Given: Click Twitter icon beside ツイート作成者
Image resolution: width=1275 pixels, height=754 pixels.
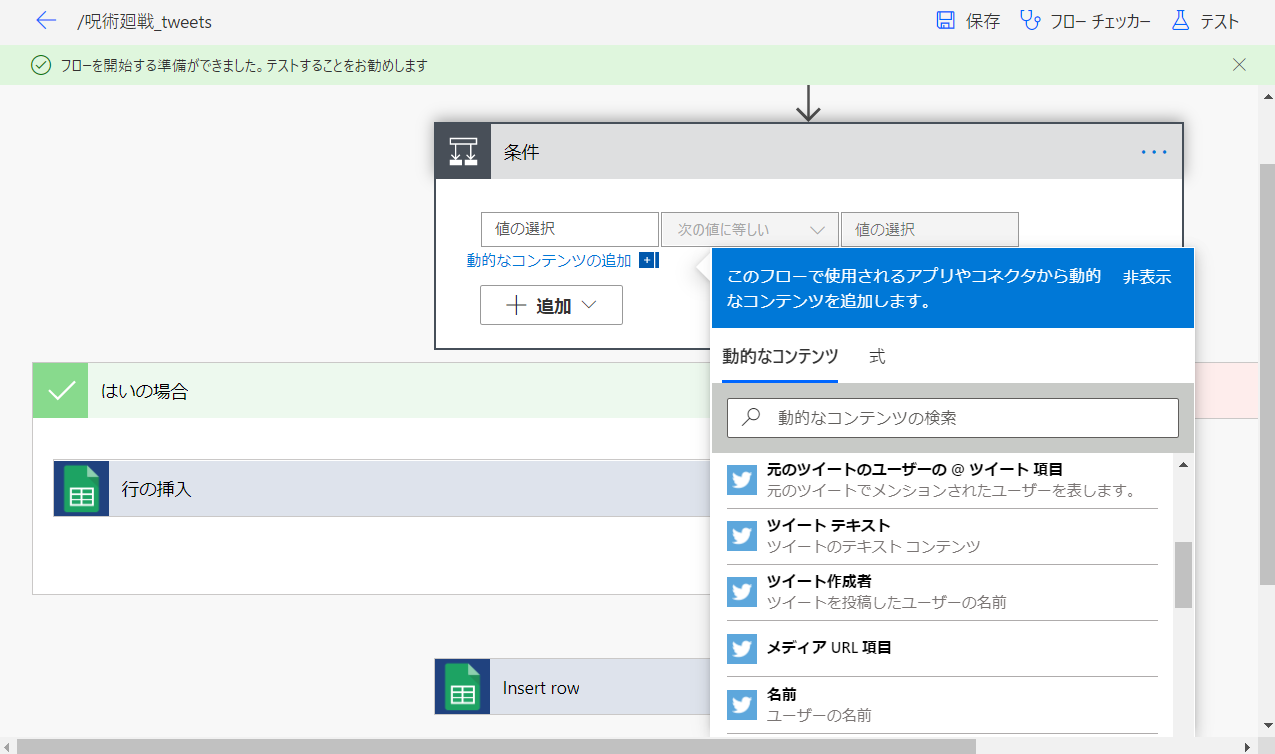Looking at the screenshot, I should pos(742,592).
